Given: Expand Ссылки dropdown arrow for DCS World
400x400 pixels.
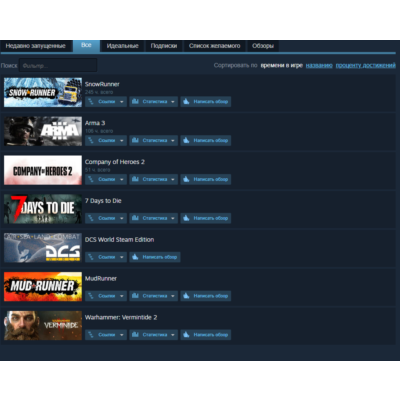Looking at the screenshot, I should point(122,257).
